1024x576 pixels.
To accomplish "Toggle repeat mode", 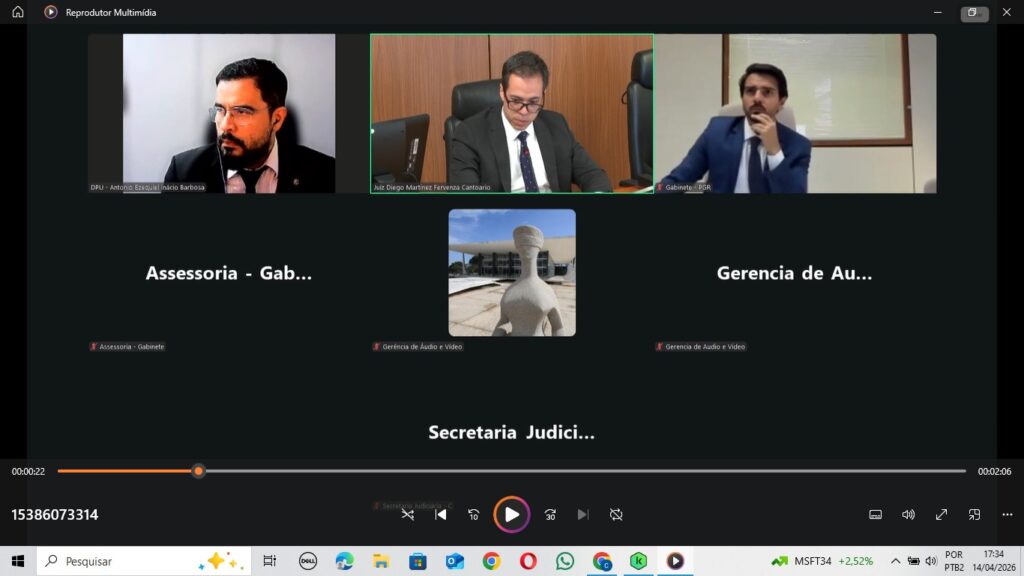I will (x=616, y=514).
